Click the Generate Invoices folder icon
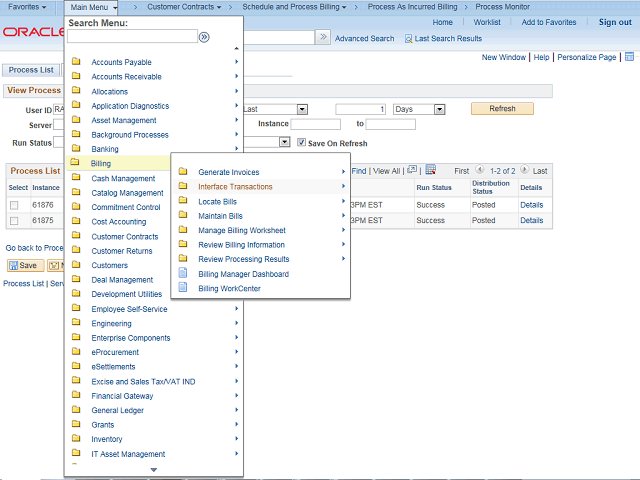This screenshot has height=480, width=640. pyautogui.click(x=182, y=172)
